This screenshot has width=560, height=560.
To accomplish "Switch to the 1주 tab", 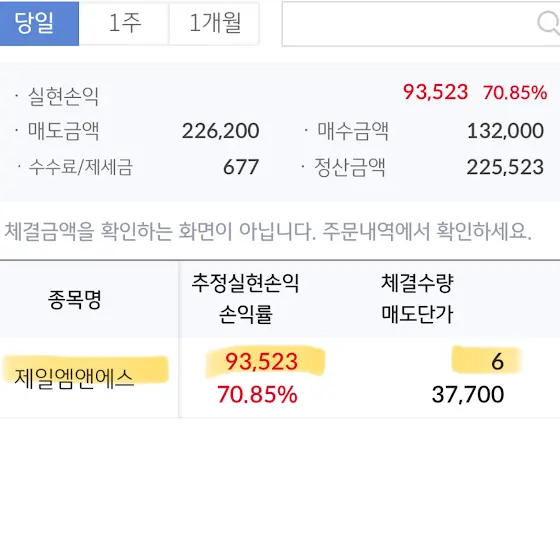I will pos(124,23).
